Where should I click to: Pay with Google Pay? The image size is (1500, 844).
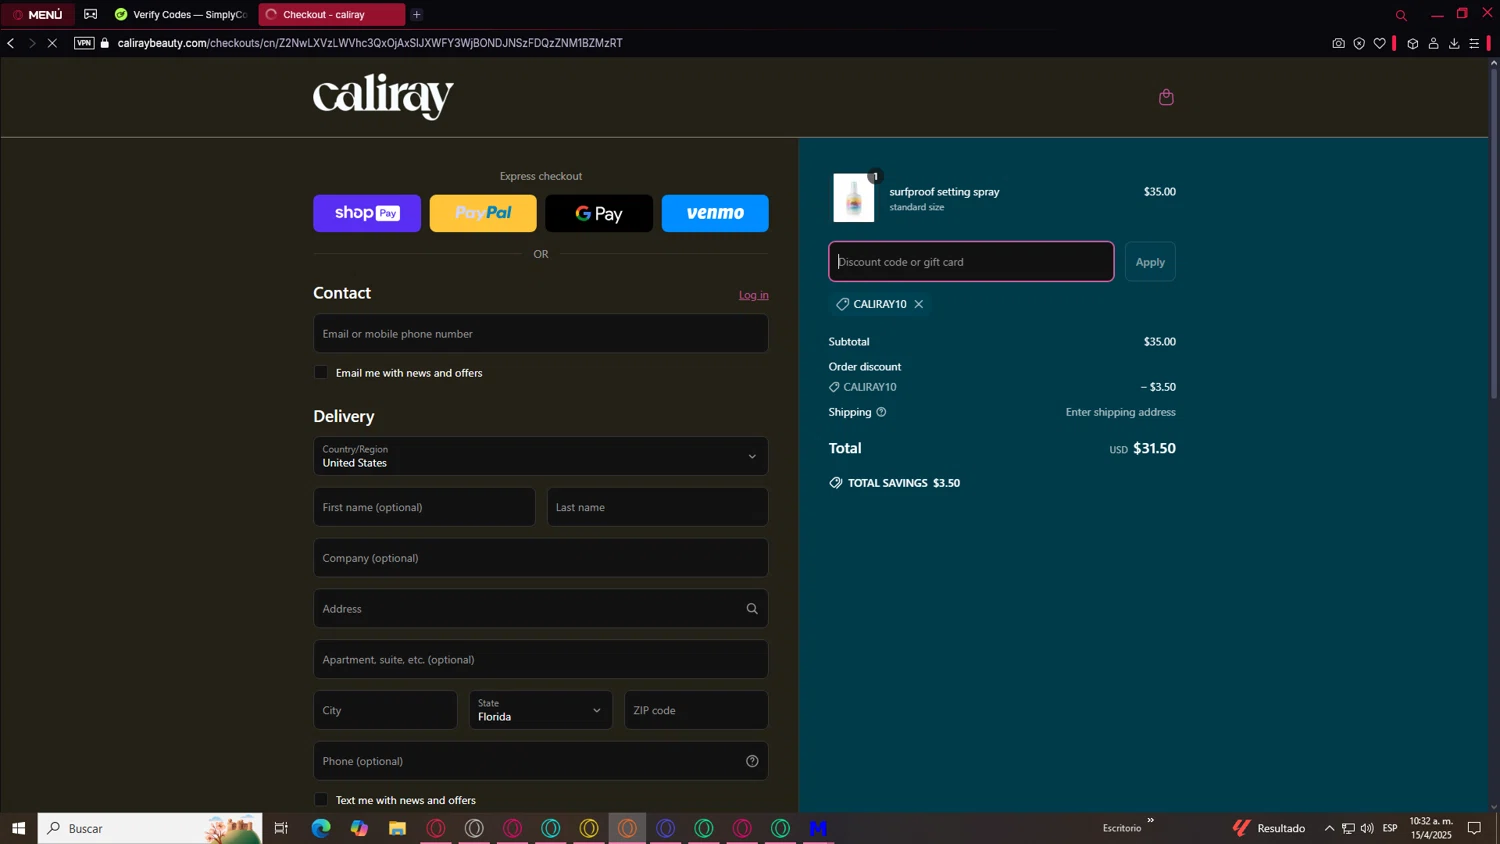point(599,213)
